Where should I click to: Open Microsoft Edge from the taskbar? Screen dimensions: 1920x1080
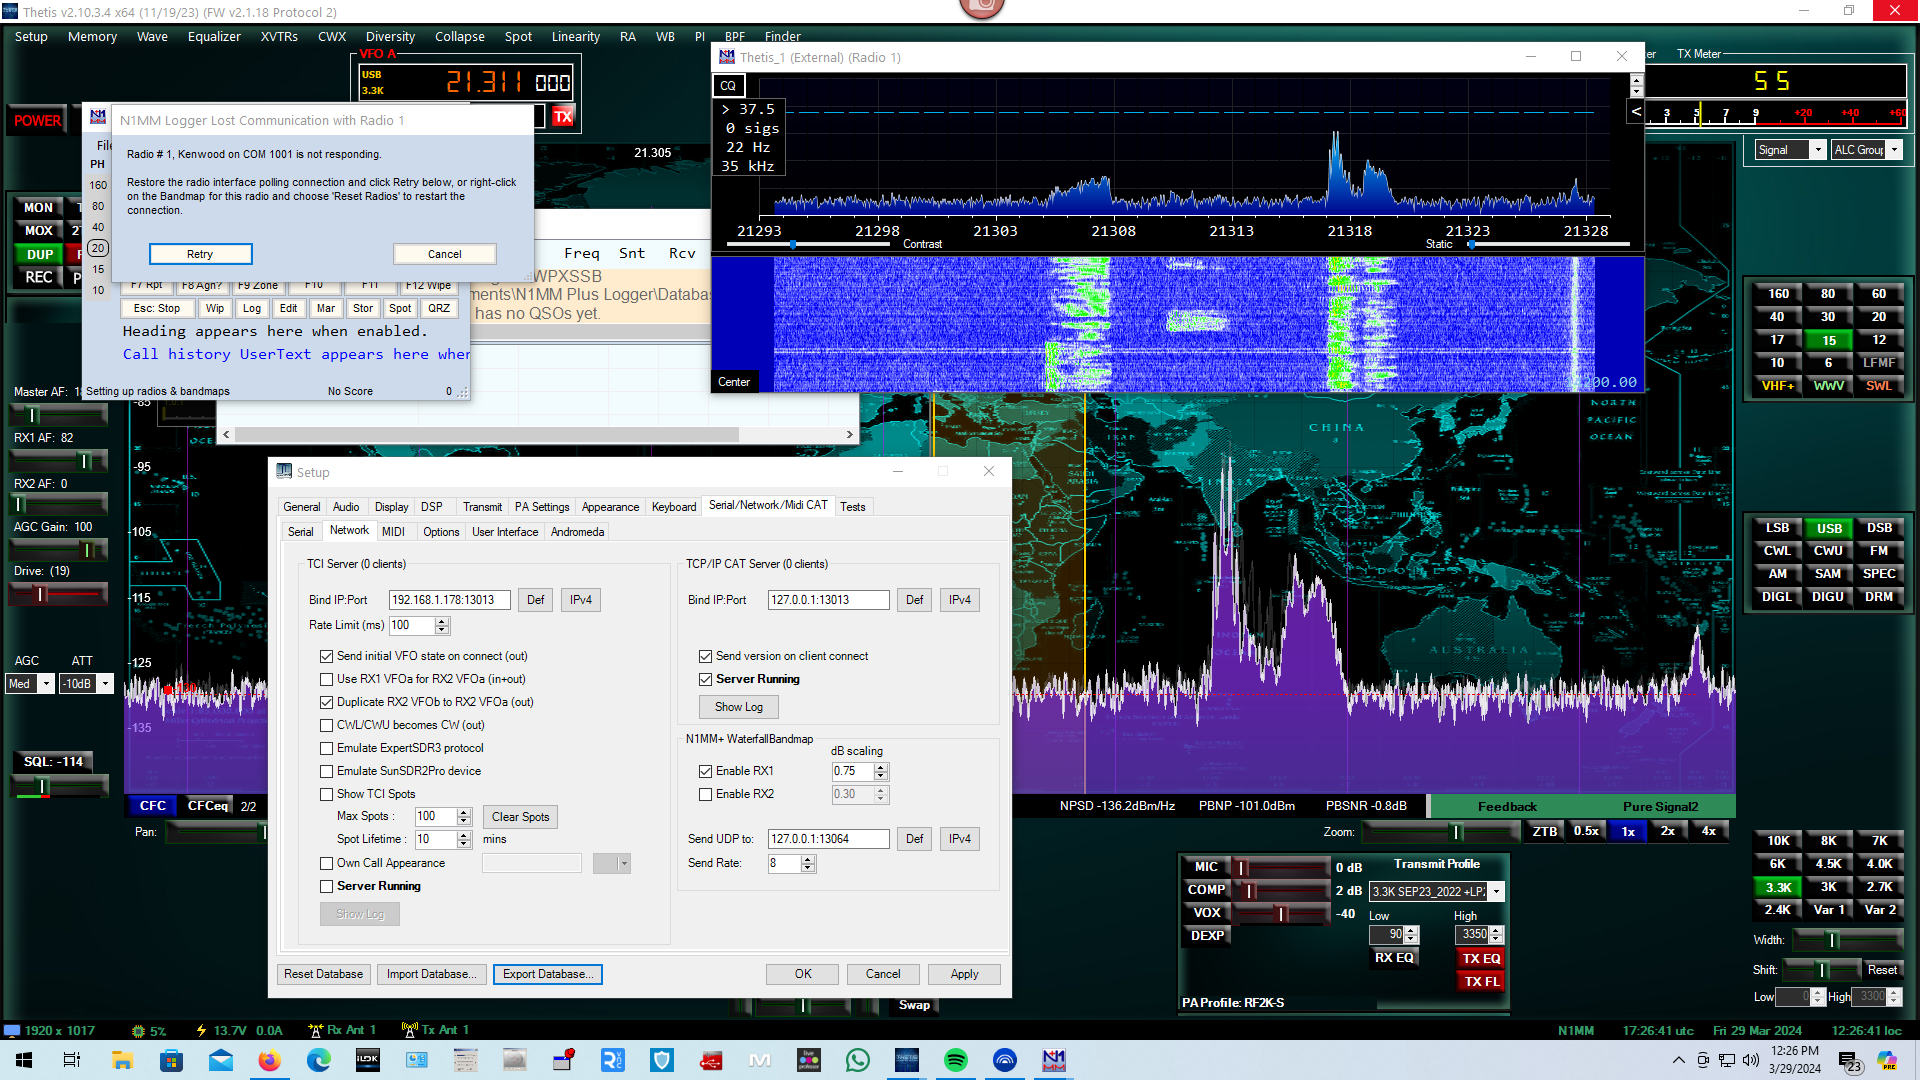tap(319, 1060)
